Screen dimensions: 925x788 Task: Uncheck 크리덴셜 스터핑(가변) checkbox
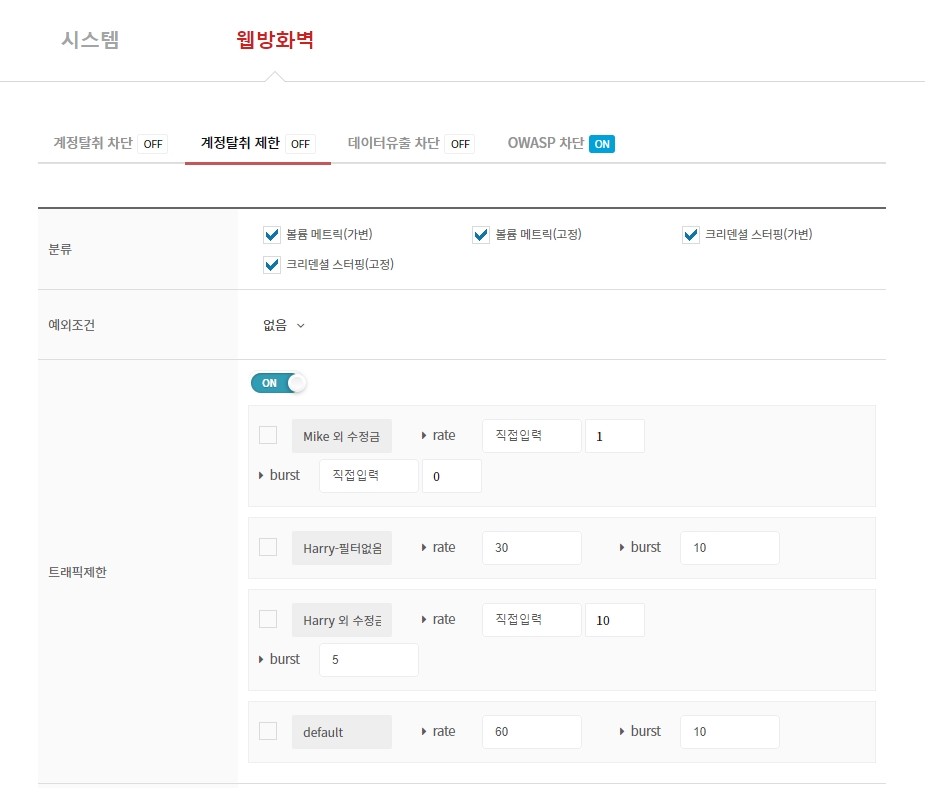coord(691,235)
